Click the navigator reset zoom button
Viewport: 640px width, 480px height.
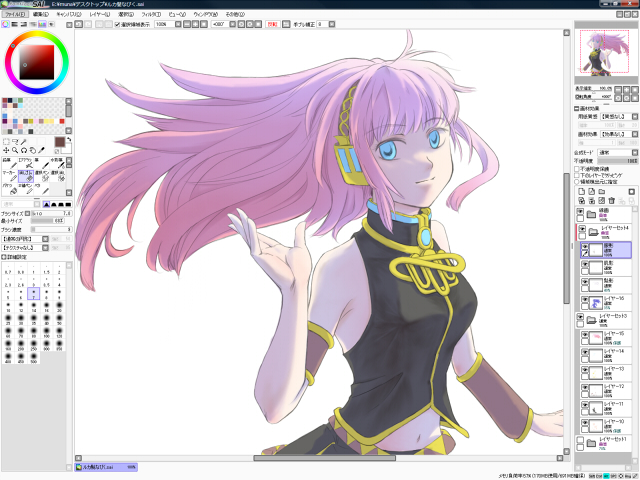click(x=635, y=89)
